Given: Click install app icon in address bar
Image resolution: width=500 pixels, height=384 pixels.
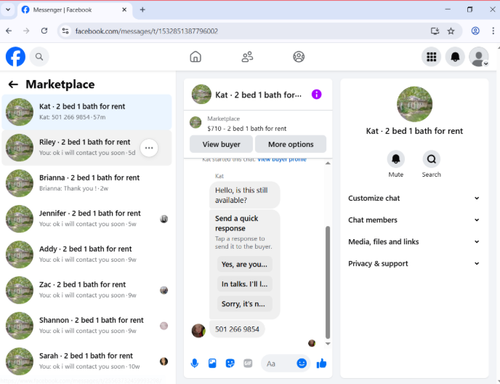Looking at the screenshot, I should tap(435, 31).
